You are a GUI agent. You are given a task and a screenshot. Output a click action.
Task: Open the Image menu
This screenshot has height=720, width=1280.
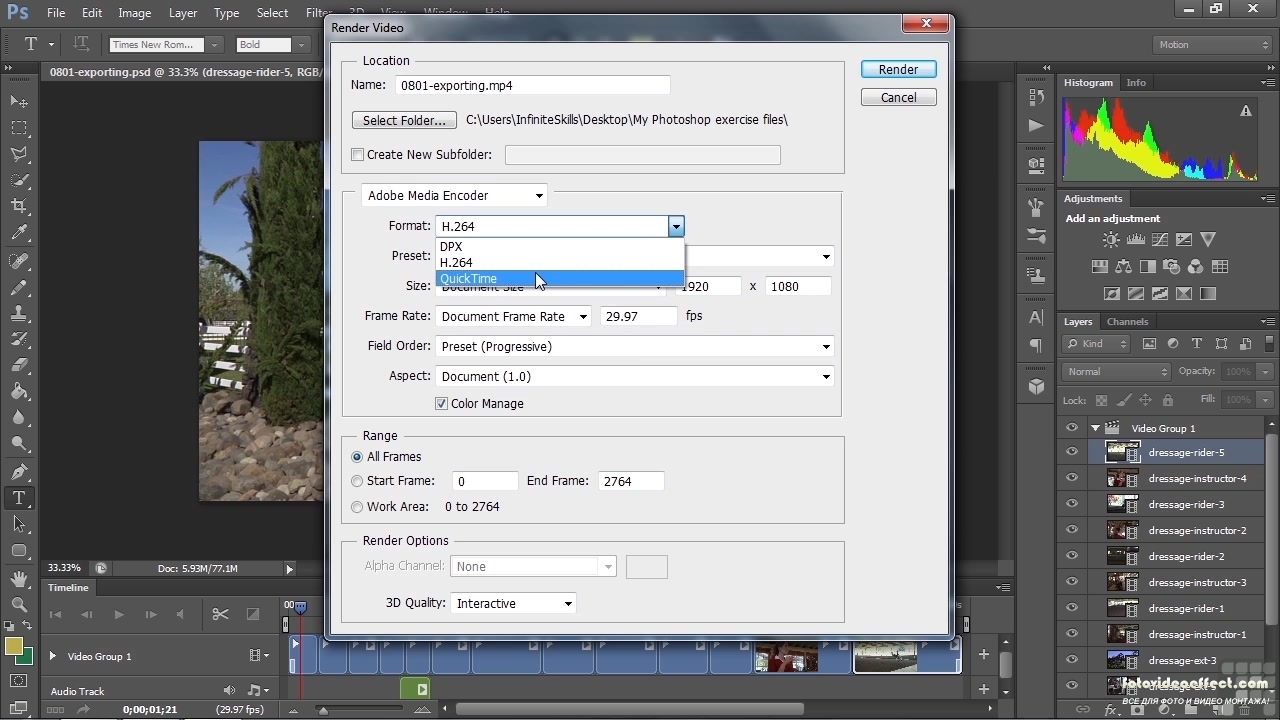pyautogui.click(x=135, y=13)
